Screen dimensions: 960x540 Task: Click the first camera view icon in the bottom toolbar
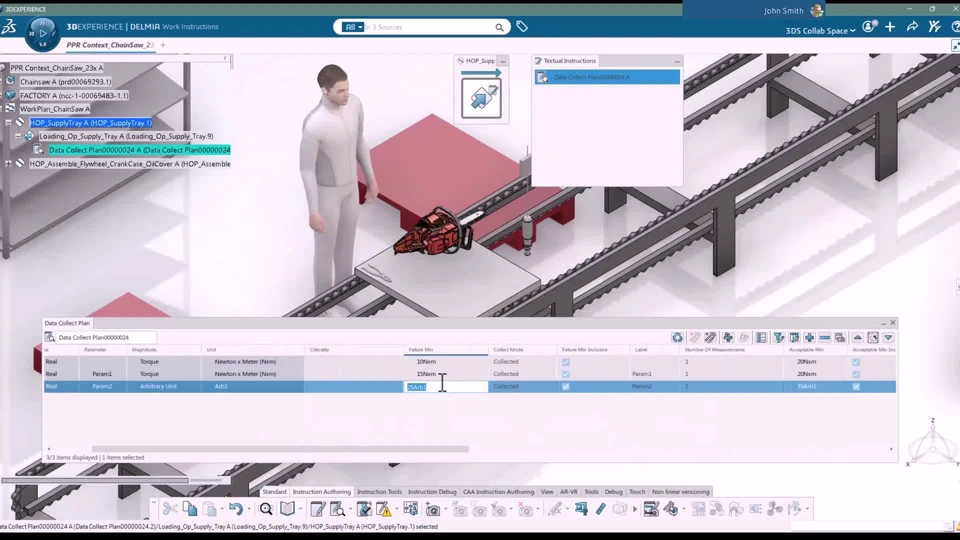click(x=433, y=509)
